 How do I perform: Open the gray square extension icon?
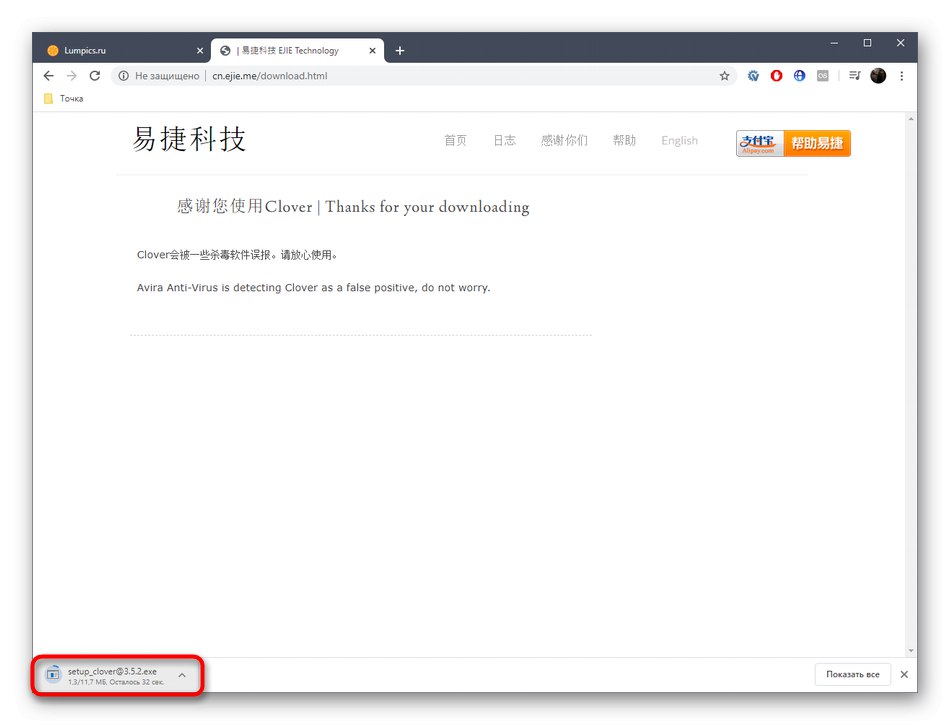[822, 76]
